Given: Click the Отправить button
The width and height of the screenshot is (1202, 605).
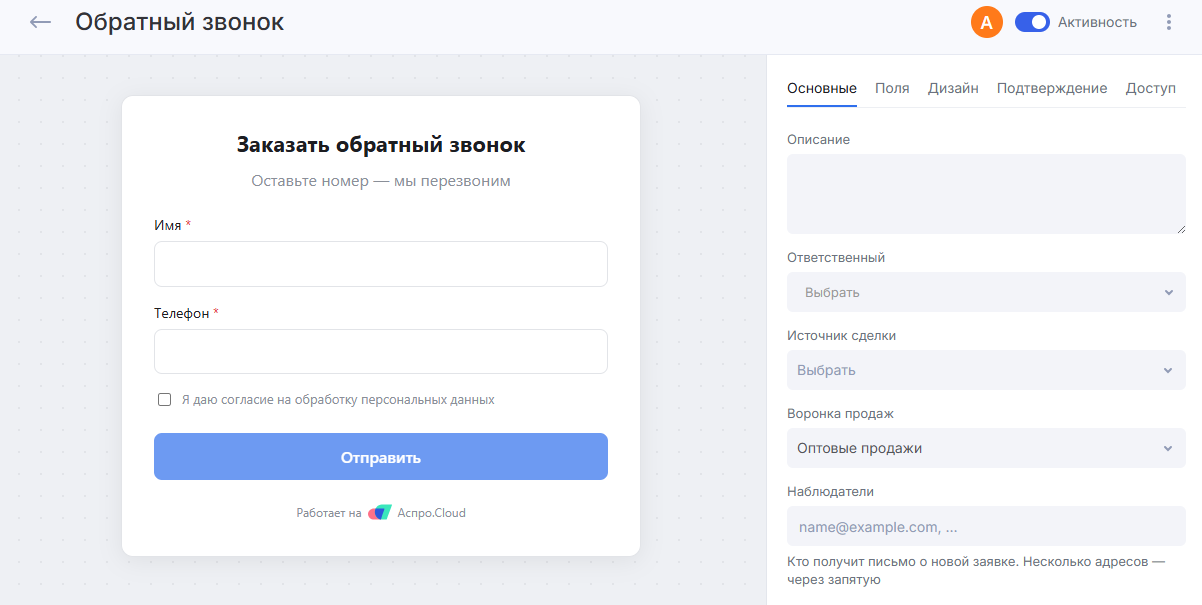Looking at the screenshot, I should pyautogui.click(x=381, y=457).
